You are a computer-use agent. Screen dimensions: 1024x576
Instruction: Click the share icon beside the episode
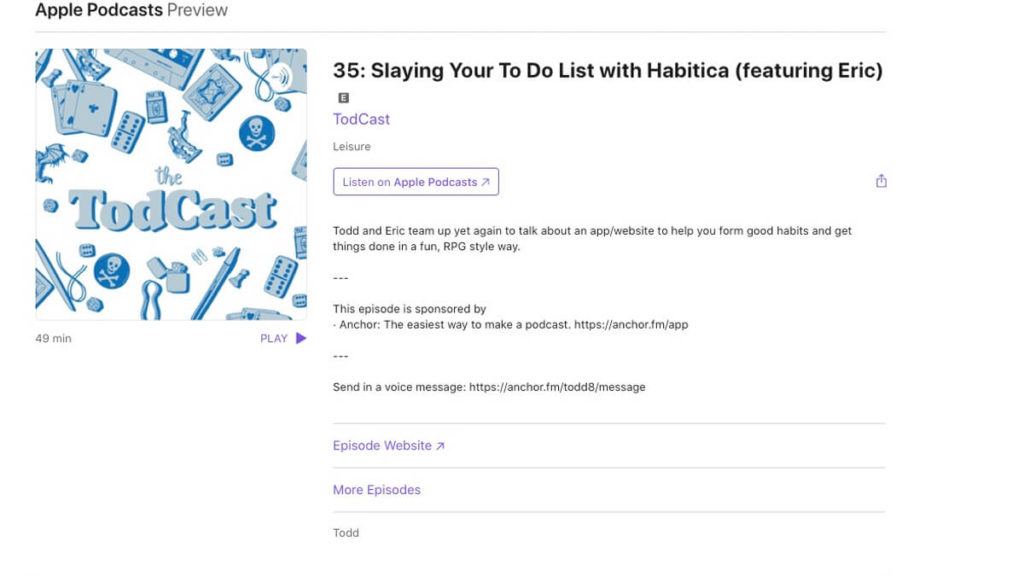(x=881, y=181)
